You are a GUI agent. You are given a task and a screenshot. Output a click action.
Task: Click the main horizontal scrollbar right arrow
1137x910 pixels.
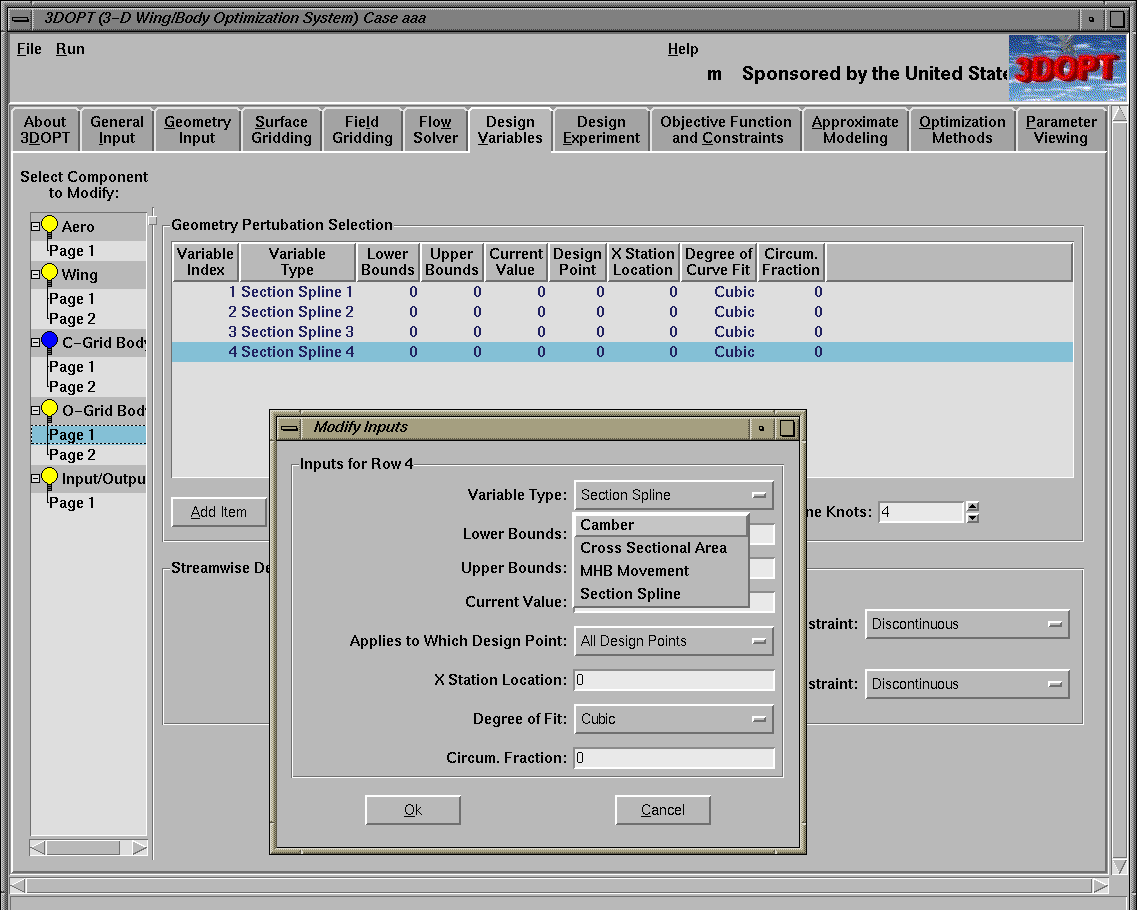click(1100, 885)
